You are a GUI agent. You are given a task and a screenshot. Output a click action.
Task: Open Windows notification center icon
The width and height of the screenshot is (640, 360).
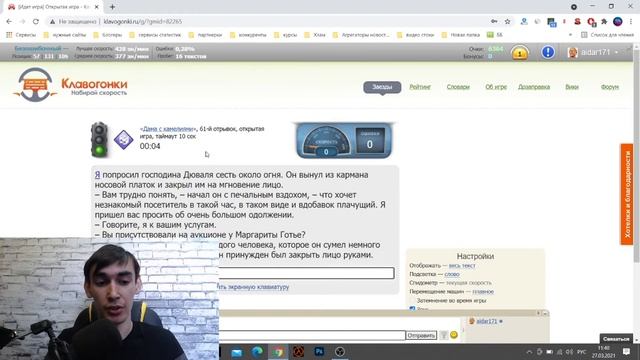pyautogui.click(x=627, y=352)
